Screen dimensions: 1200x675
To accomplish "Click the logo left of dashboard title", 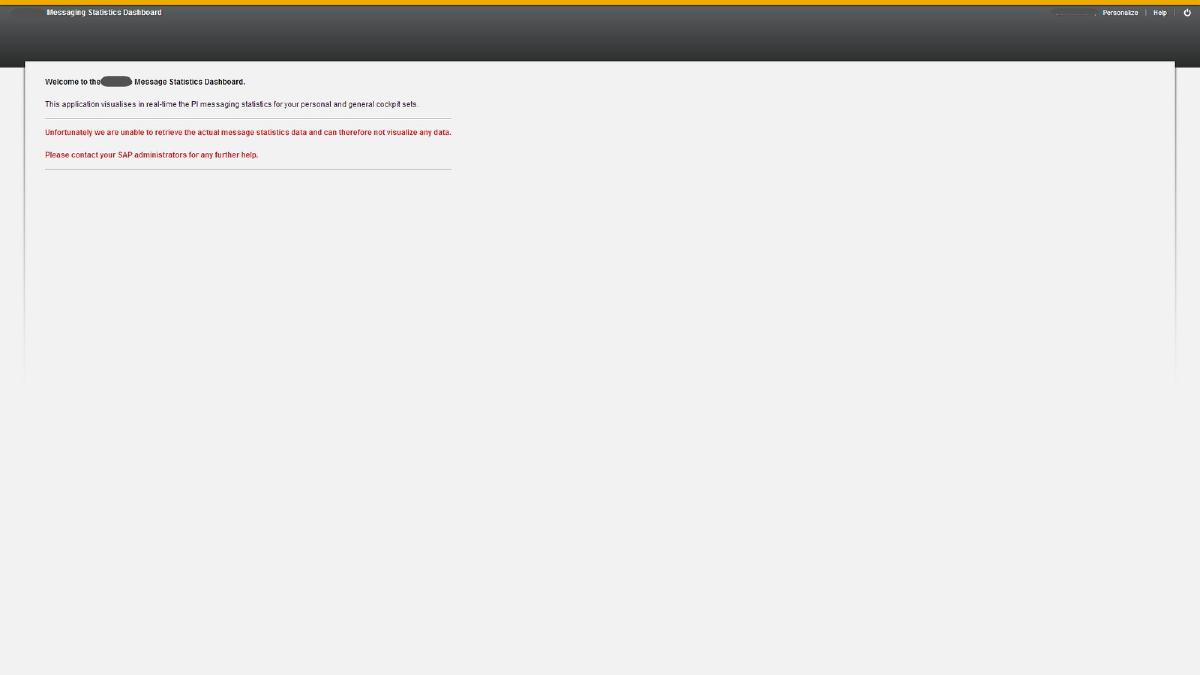I will pyautogui.click(x=26, y=13).
